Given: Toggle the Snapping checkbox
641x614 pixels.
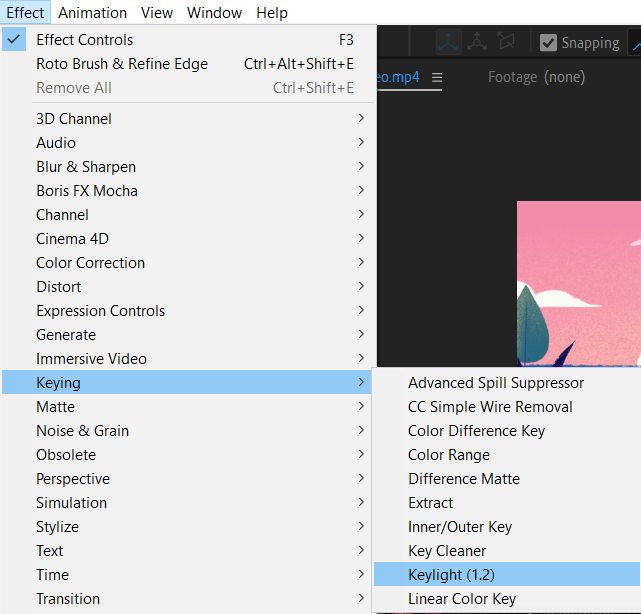Looking at the screenshot, I should pos(548,43).
